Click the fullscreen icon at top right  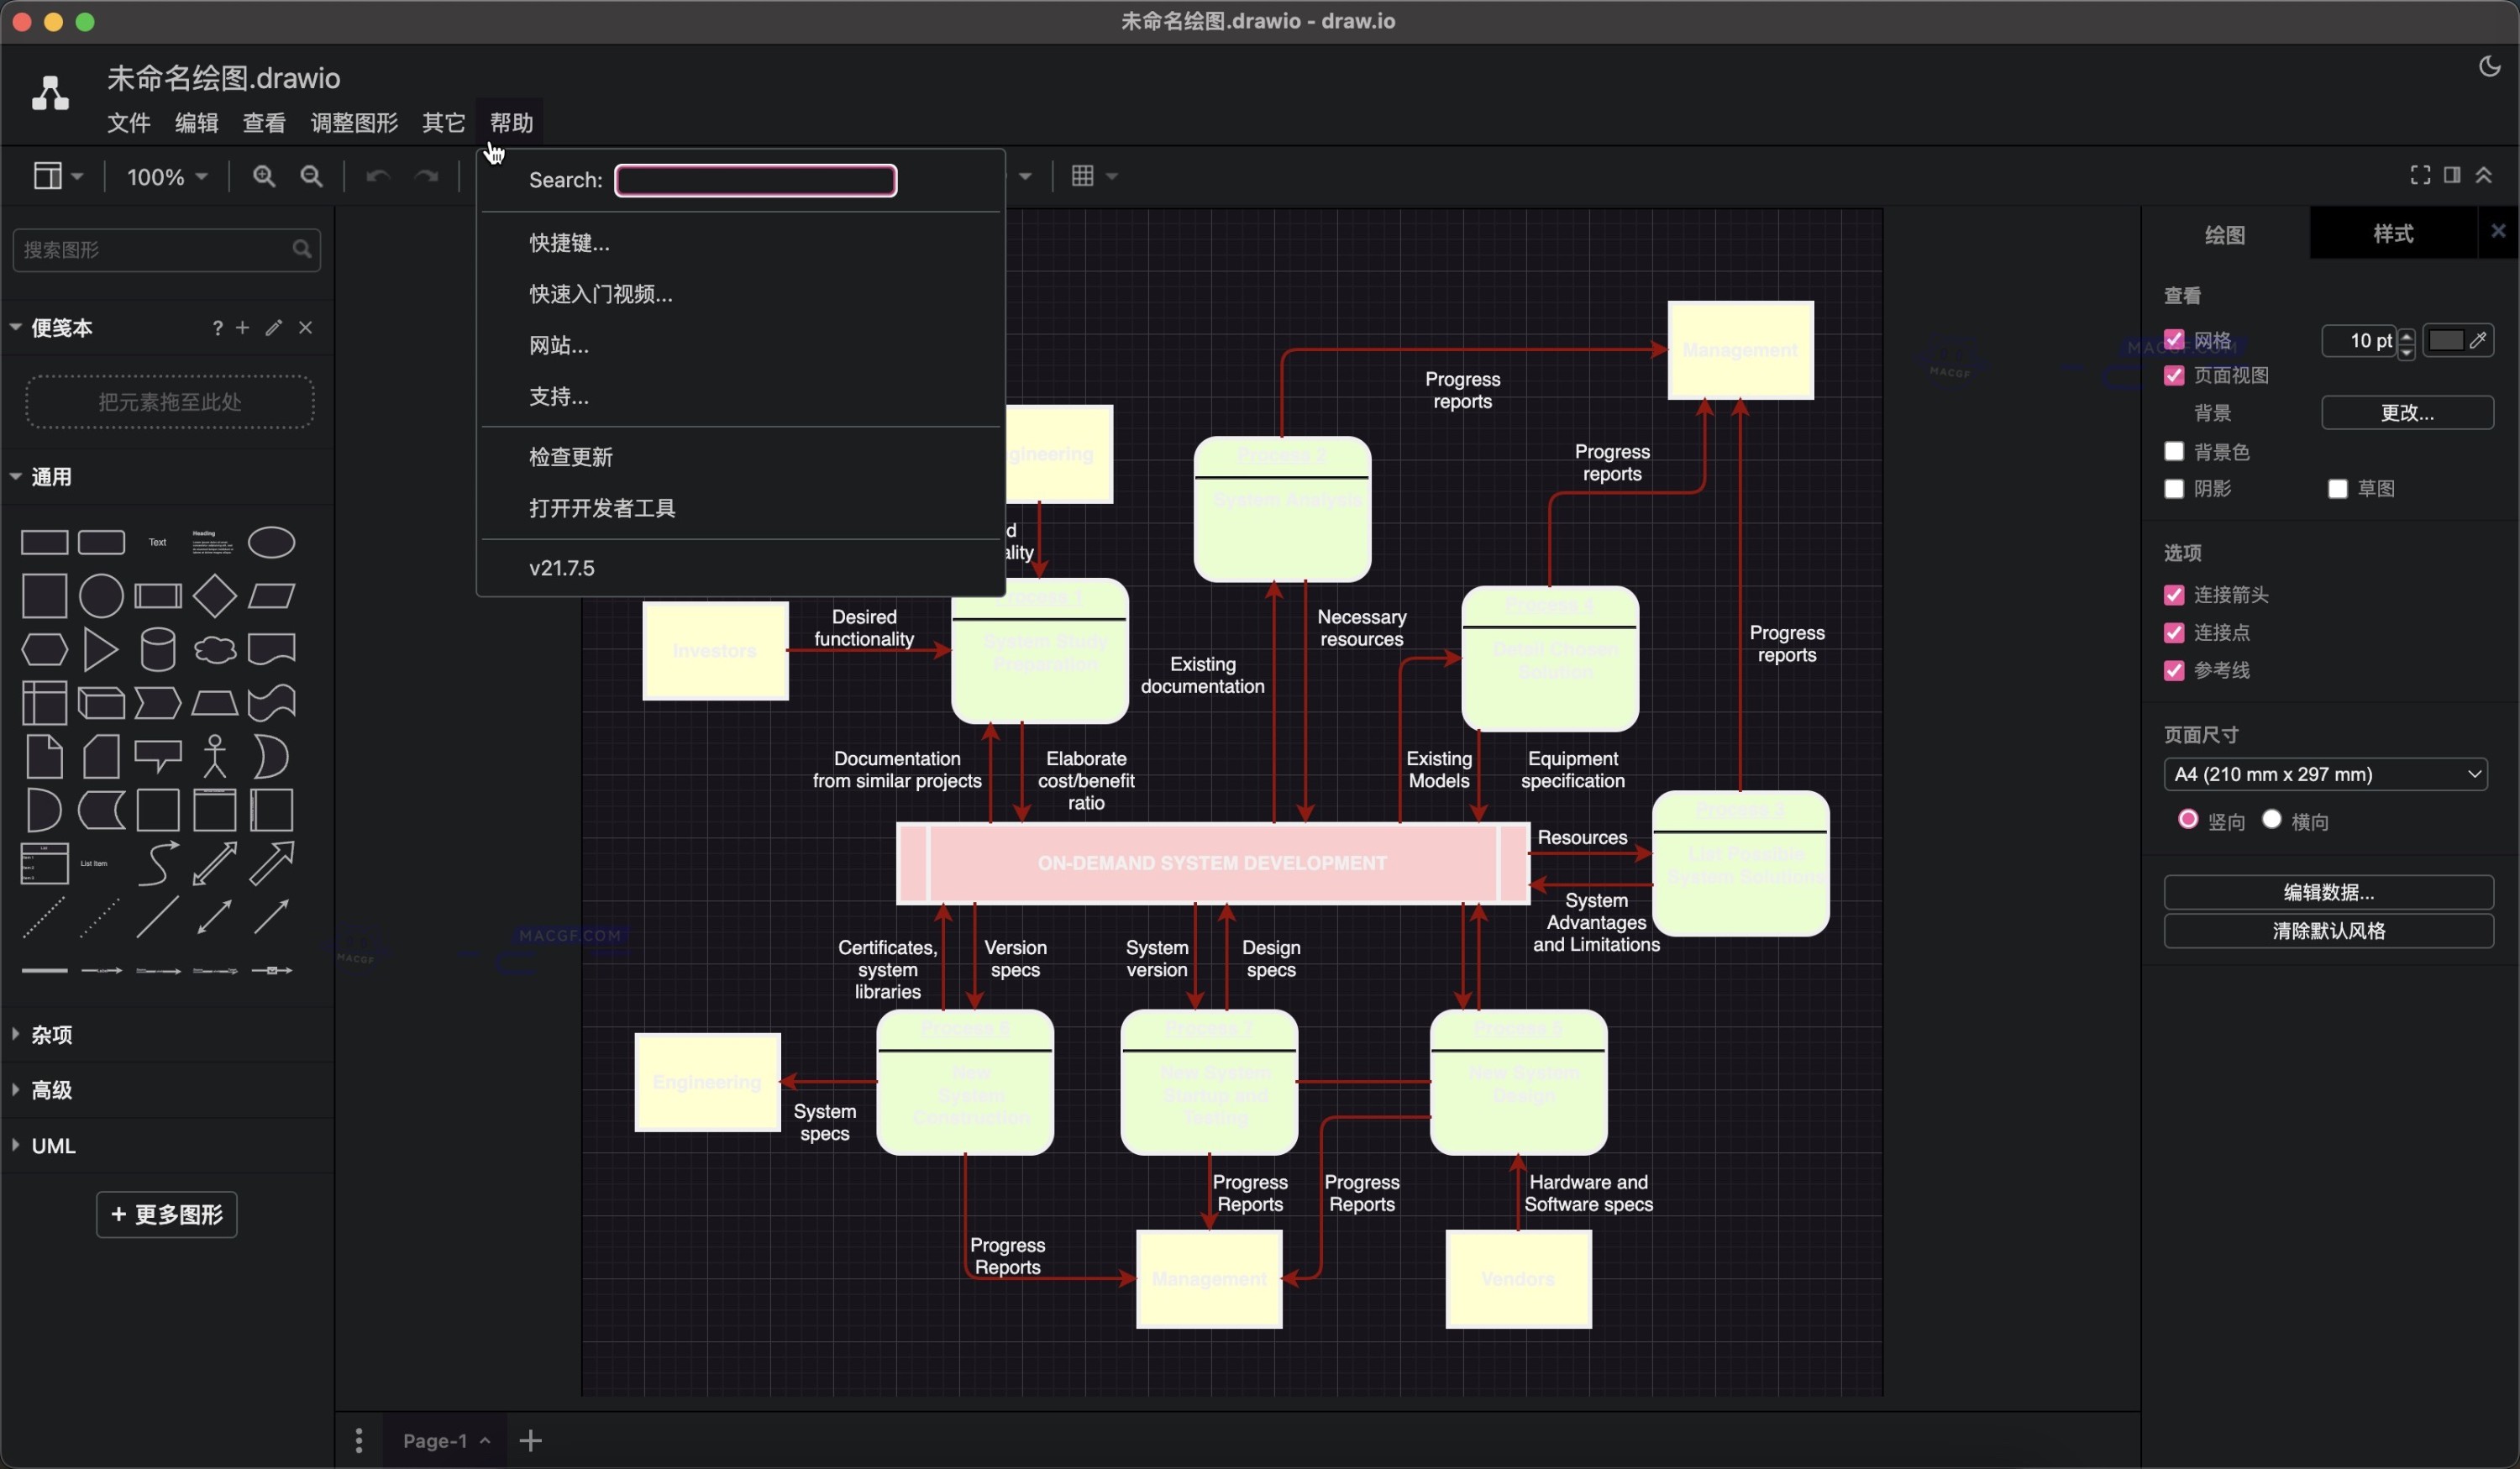[x=2420, y=175]
